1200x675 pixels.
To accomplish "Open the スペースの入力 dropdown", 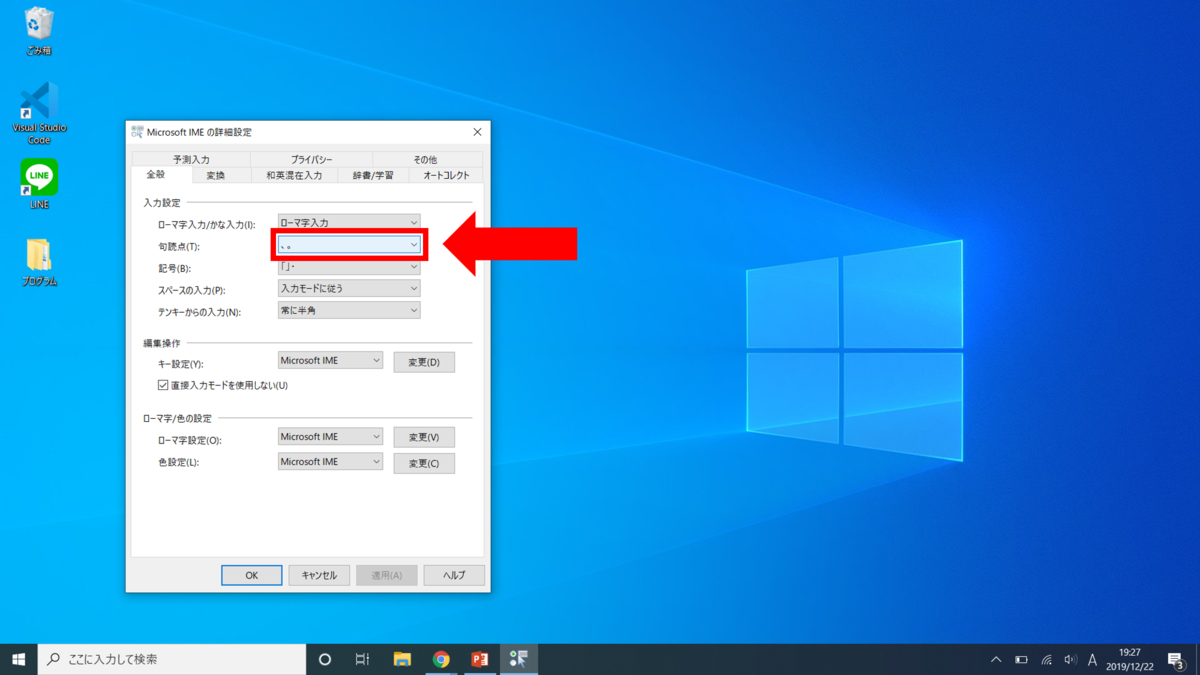I will click(349, 288).
